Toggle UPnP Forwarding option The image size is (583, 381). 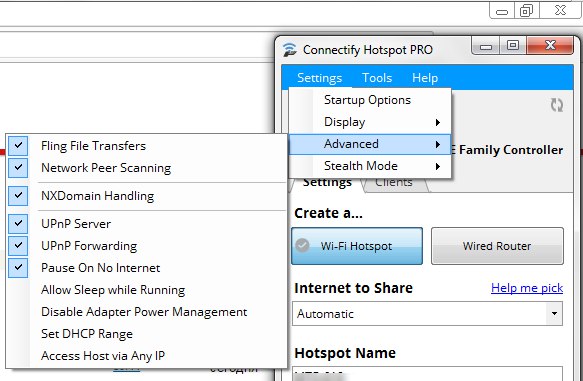(146, 245)
